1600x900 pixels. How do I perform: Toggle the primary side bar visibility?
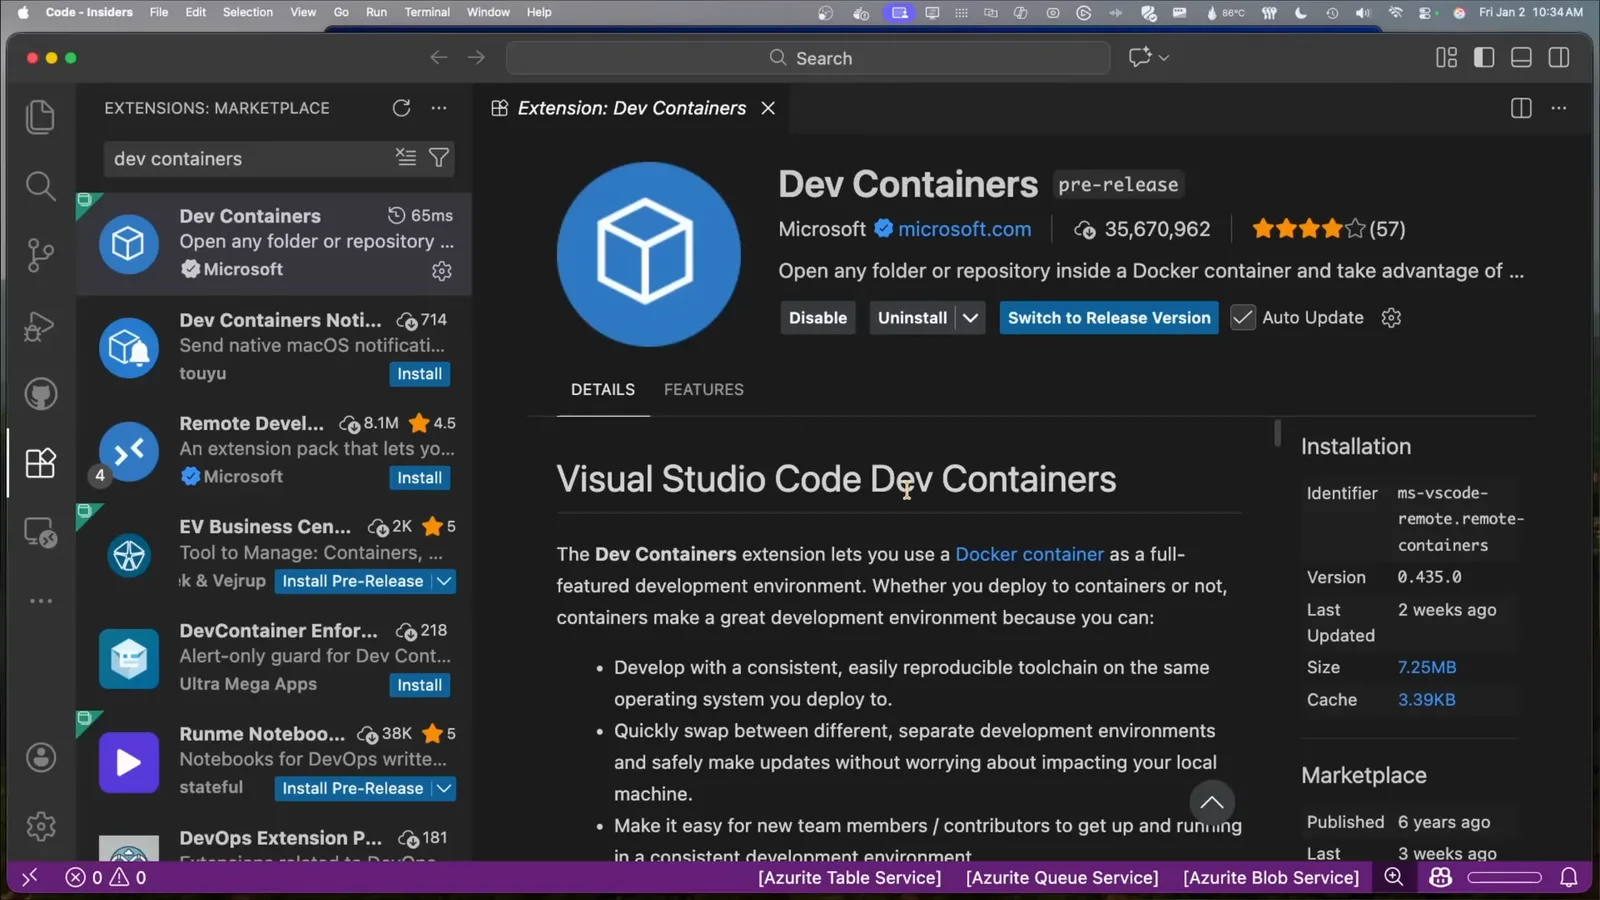click(x=1484, y=58)
